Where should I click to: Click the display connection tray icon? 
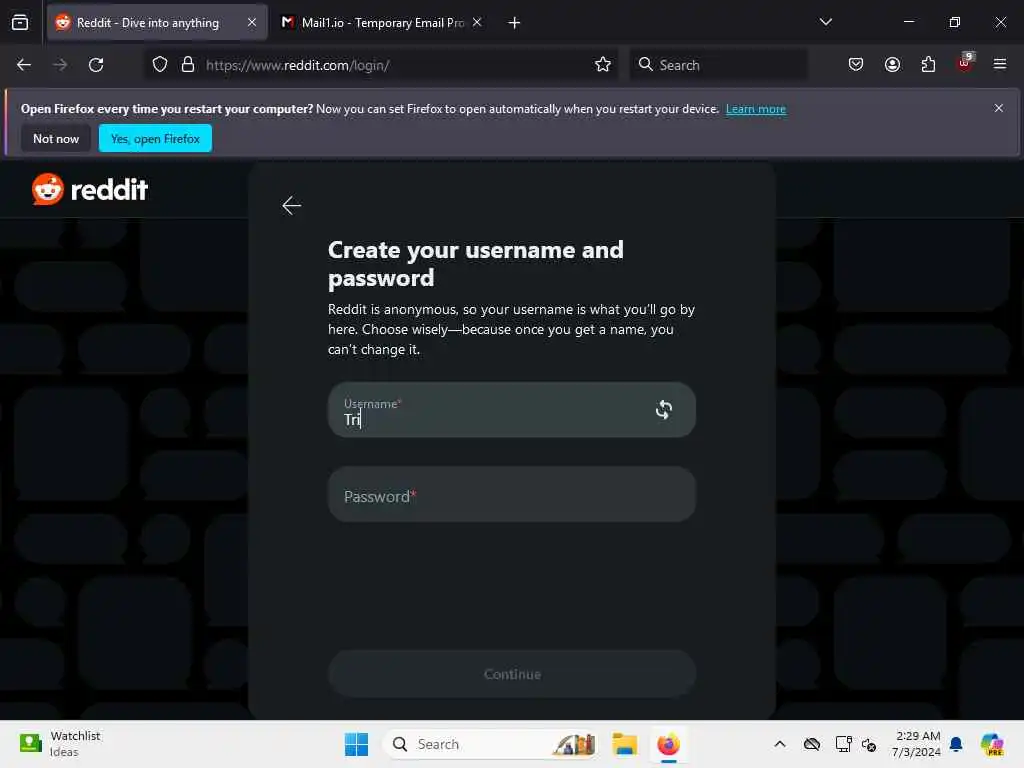pos(843,744)
